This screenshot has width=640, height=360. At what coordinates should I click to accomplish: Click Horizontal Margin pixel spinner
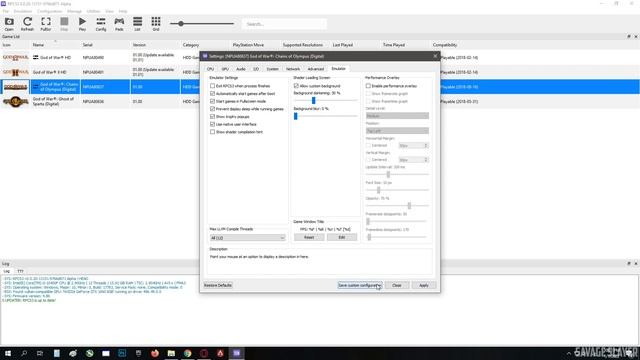[413, 145]
